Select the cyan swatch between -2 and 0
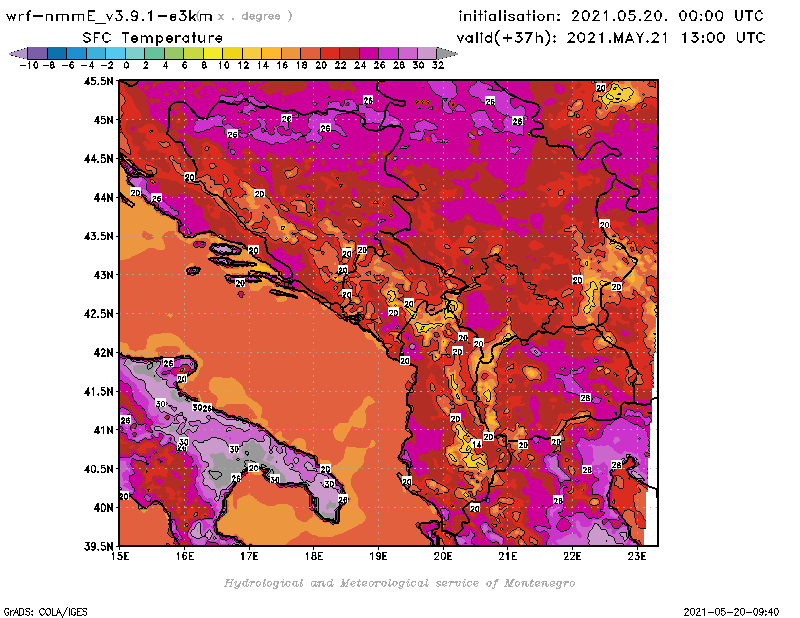This screenshot has width=800, height=618. click(x=115, y=53)
